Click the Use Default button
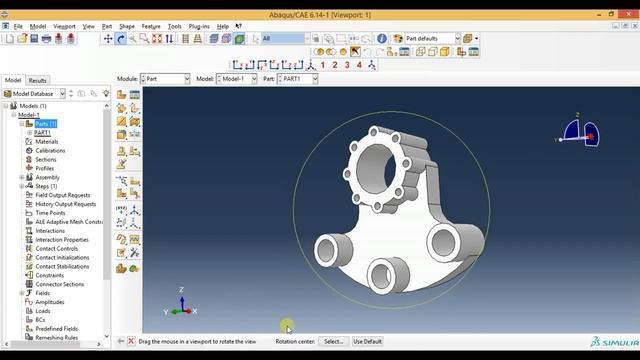The image size is (640, 360). 367,341
